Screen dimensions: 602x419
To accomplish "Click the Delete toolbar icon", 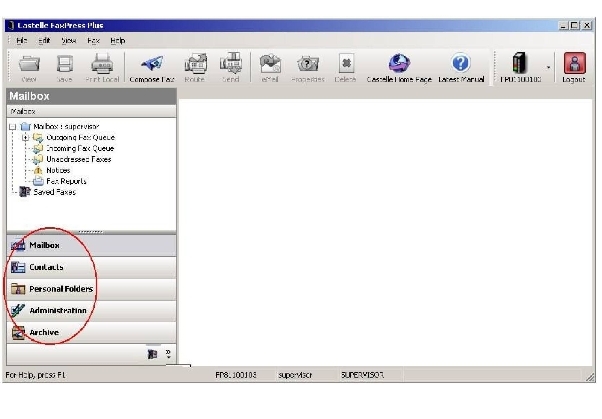I will (x=345, y=64).
